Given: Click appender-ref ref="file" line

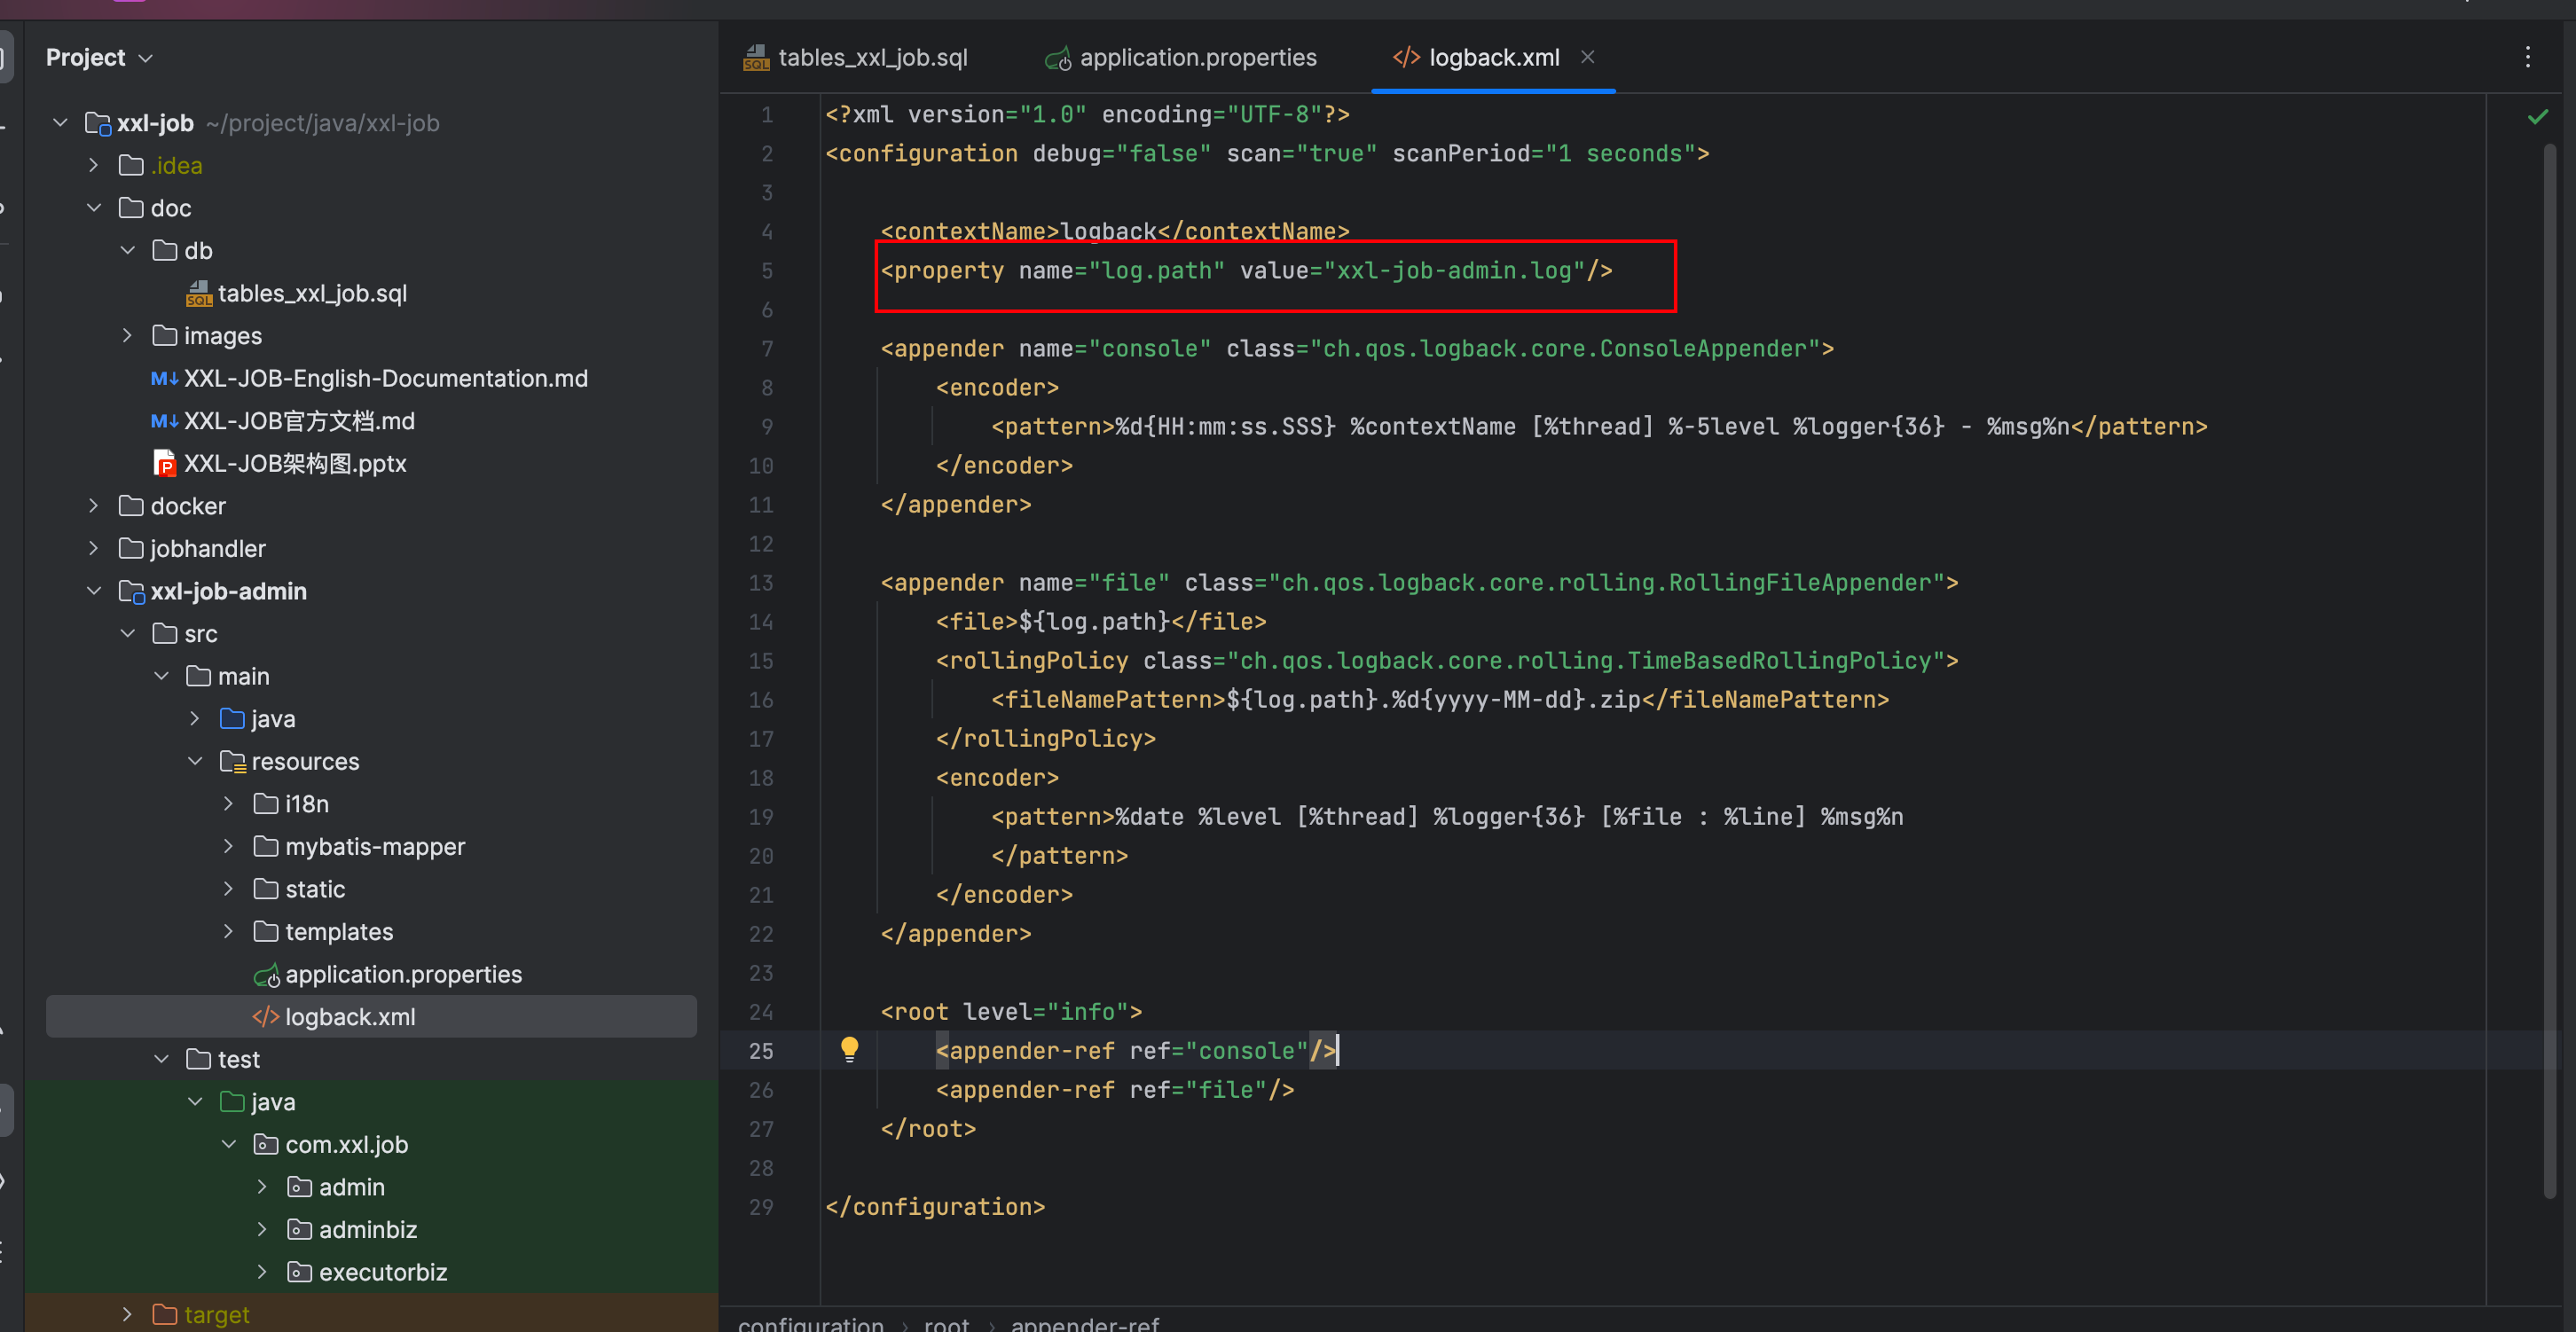Looking at the screenshot, I should [1114, 1090].
